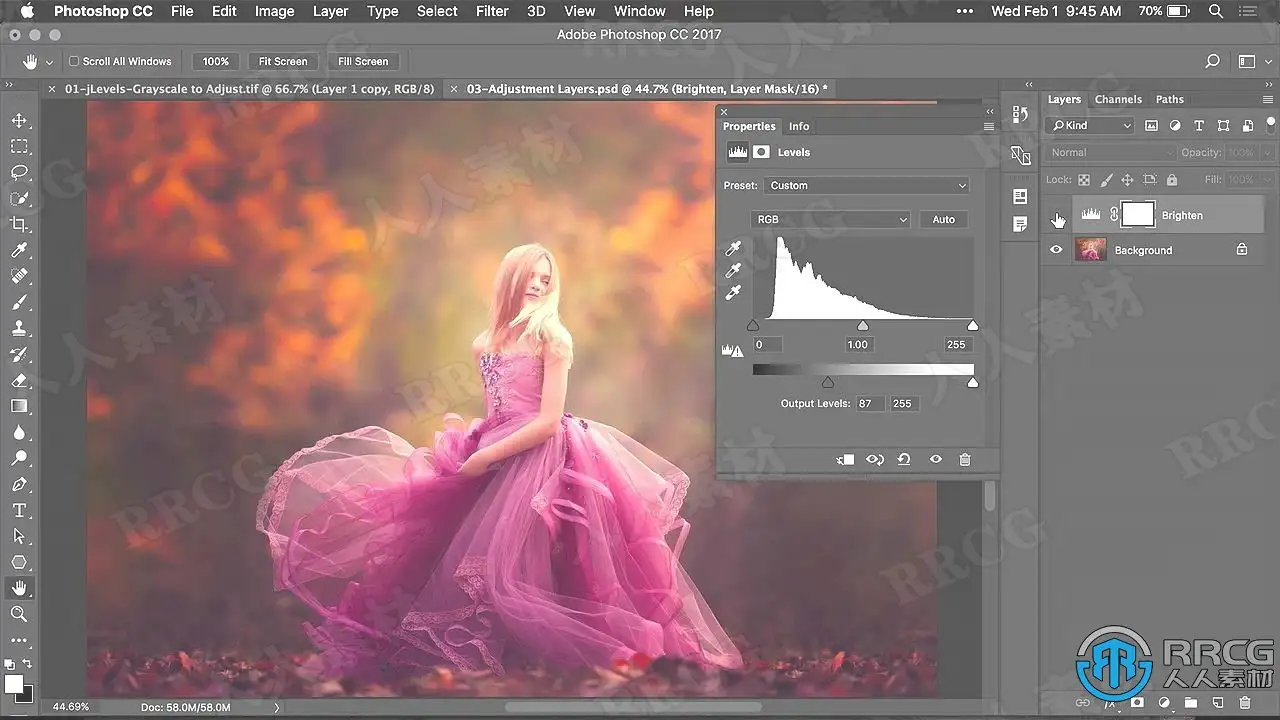The image size is (1280, 720).
Task: Select the Lasso tool
Action: (x=19, y=173)
